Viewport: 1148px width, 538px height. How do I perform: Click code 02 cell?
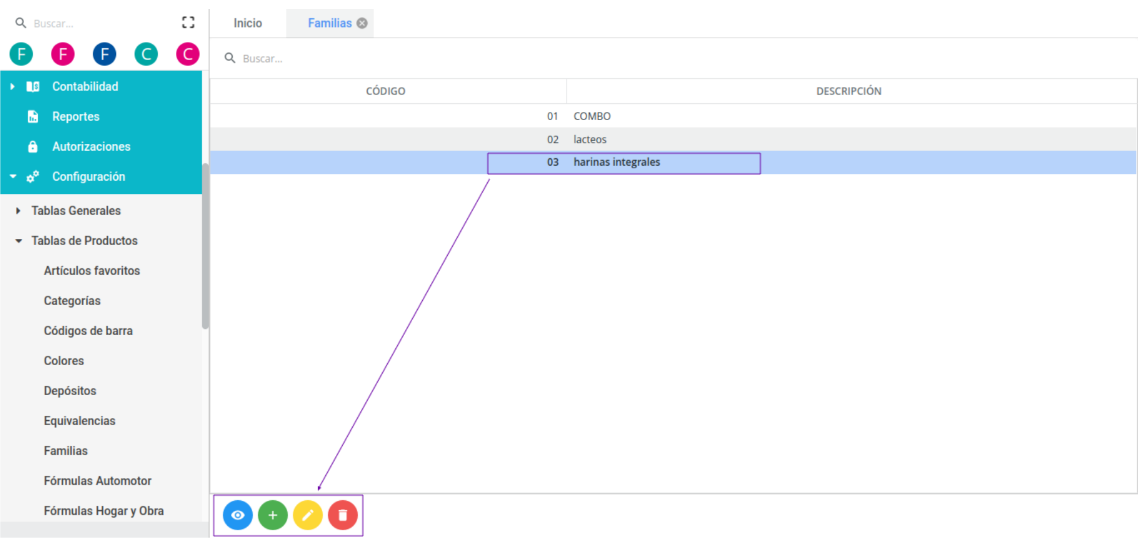552,139
